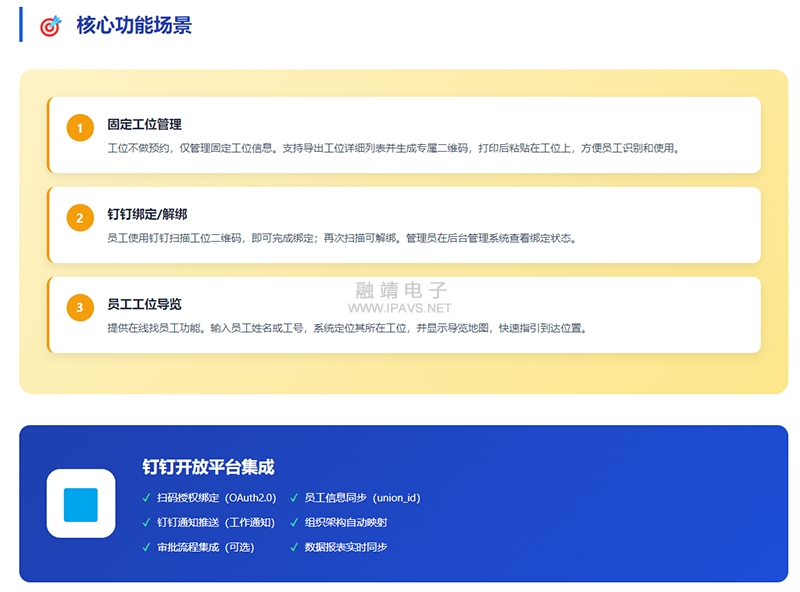This screenshot has width=800, height=592.
Task: Click 组织架构自动映射 text
Action: (x=346, y=522)
